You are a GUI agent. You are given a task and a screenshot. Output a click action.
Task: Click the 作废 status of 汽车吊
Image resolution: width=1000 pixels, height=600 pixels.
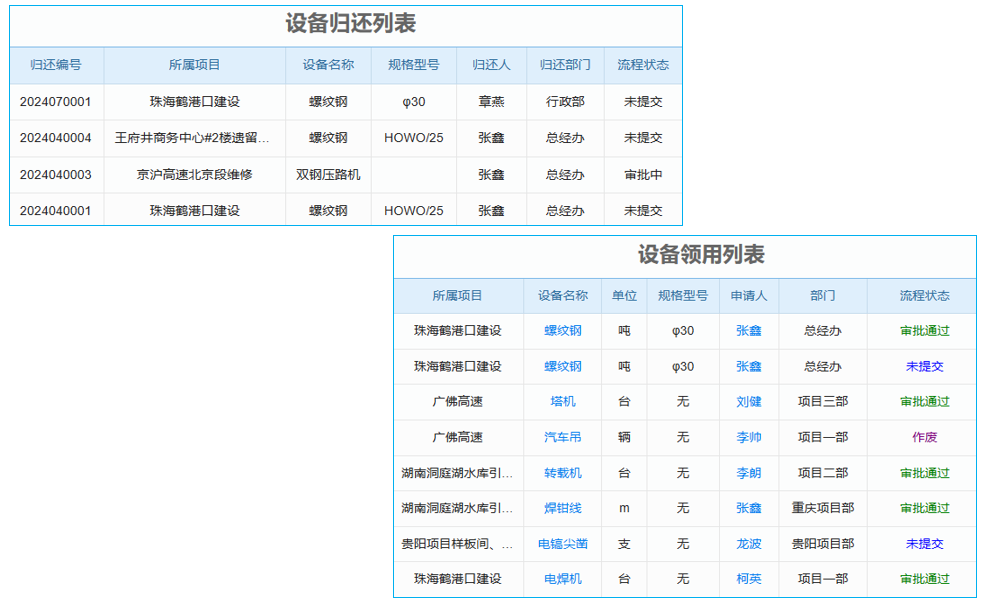[x=924, y=438]
